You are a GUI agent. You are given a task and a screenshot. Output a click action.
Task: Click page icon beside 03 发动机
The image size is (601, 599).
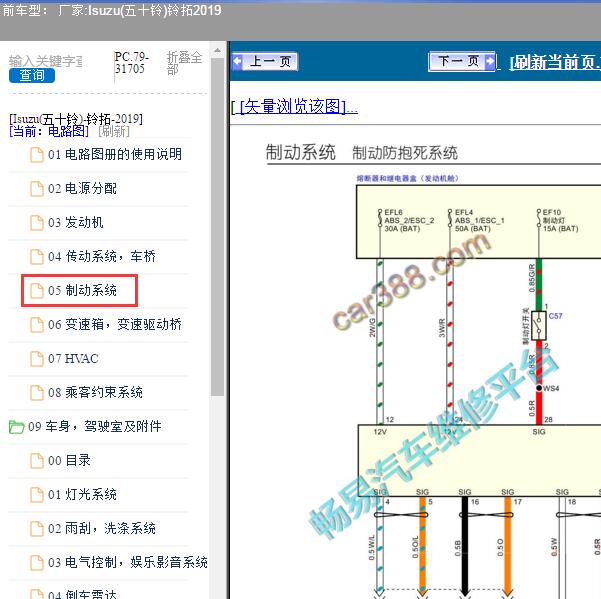click(37, 223)
